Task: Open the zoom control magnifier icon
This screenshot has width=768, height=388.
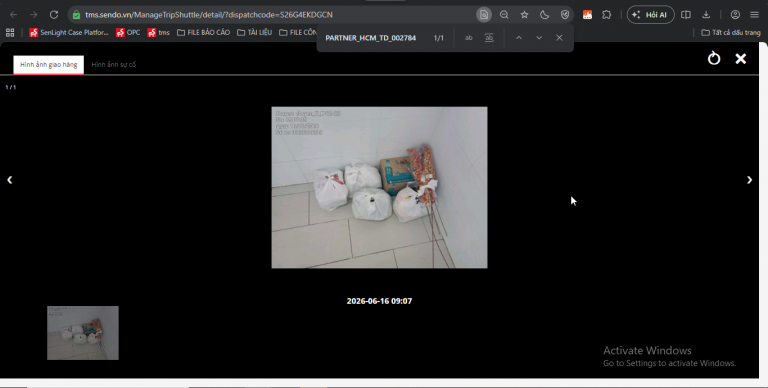Action: 504,15
